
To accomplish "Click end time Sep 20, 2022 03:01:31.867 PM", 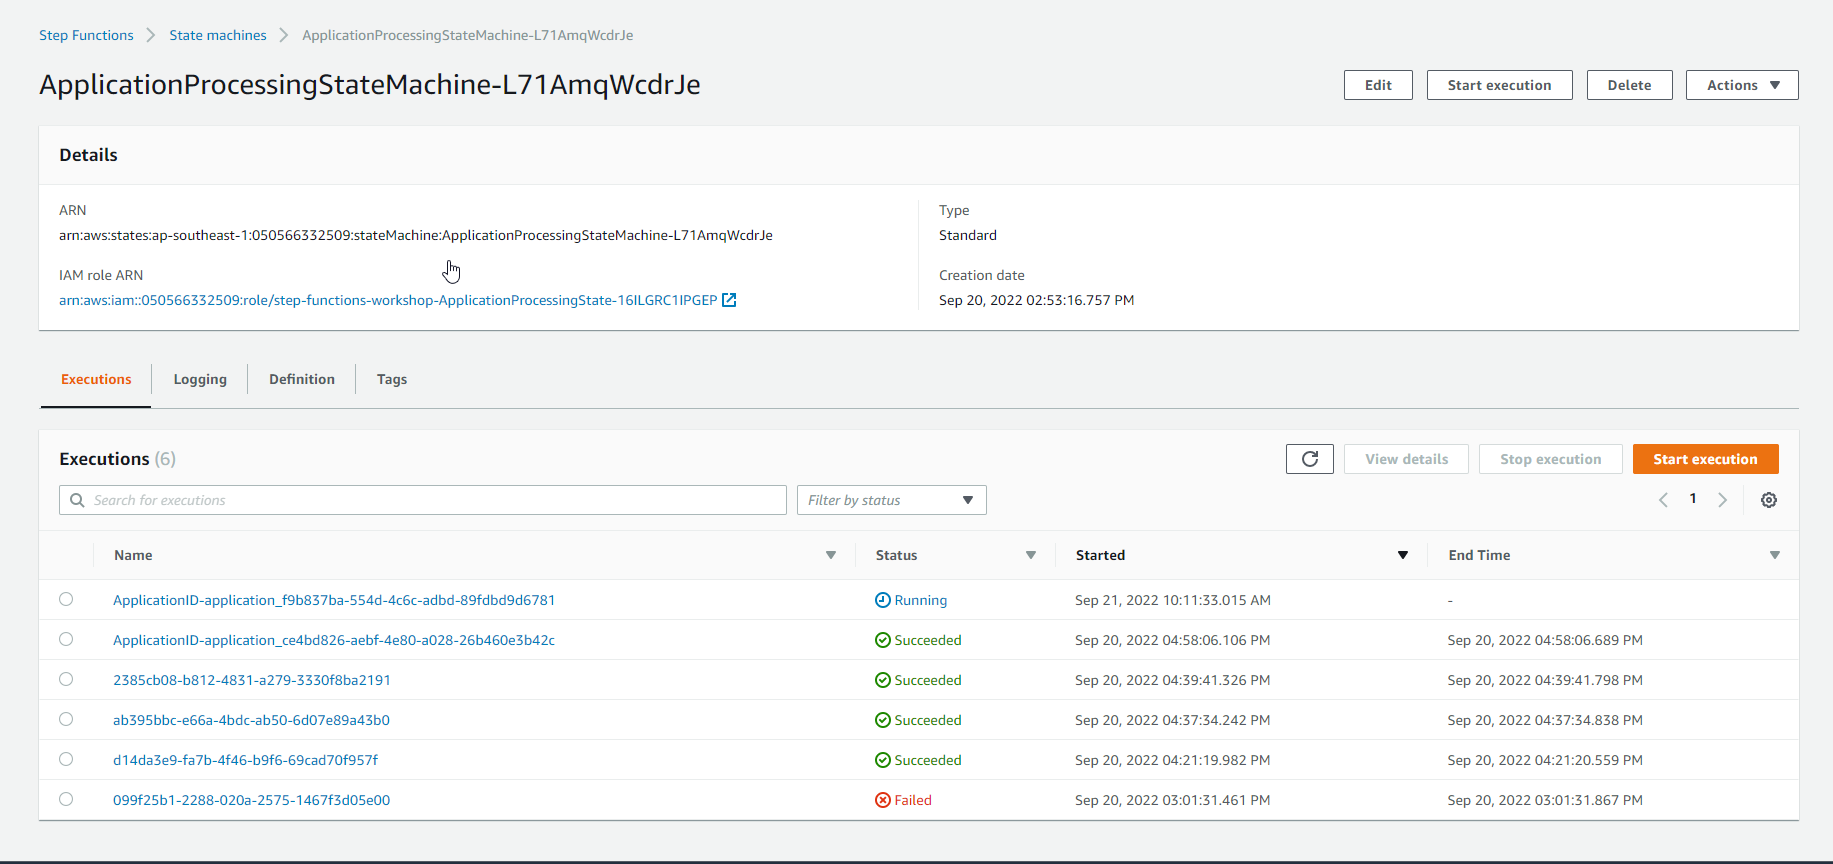I will (1545, 800).
